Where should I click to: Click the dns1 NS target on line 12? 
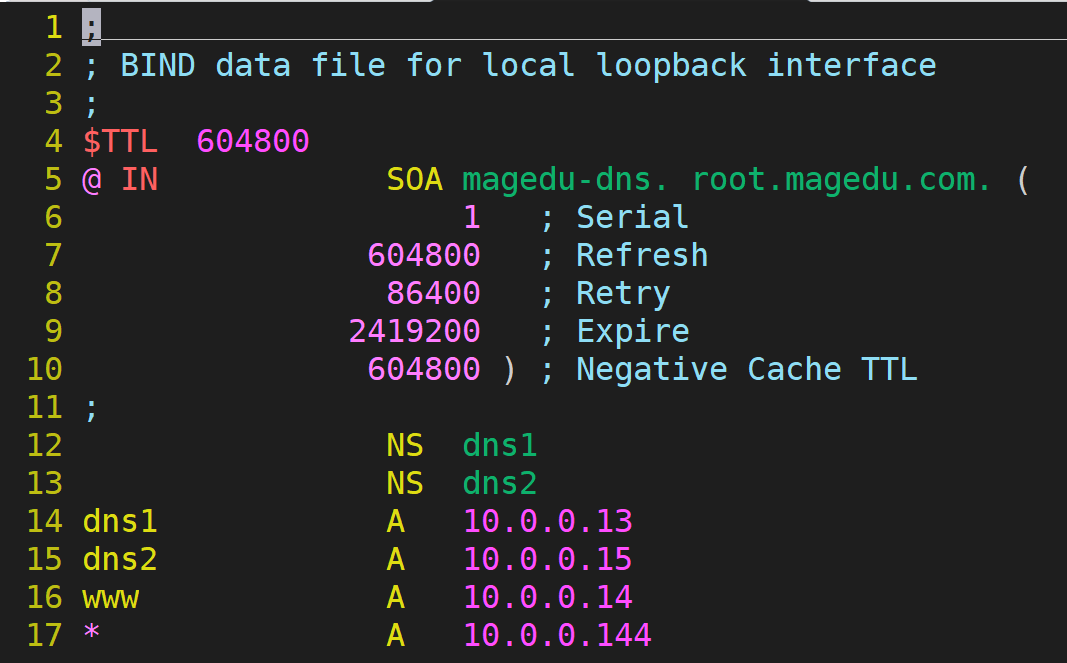(x=499, y=446)
